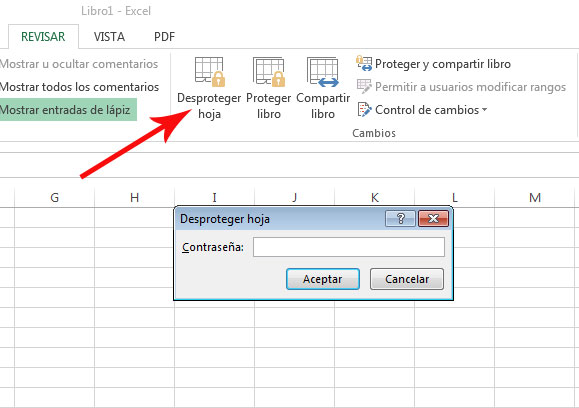Select the REVISAR tab
Screen dimensions: 579x408
[x=43, y=37]
